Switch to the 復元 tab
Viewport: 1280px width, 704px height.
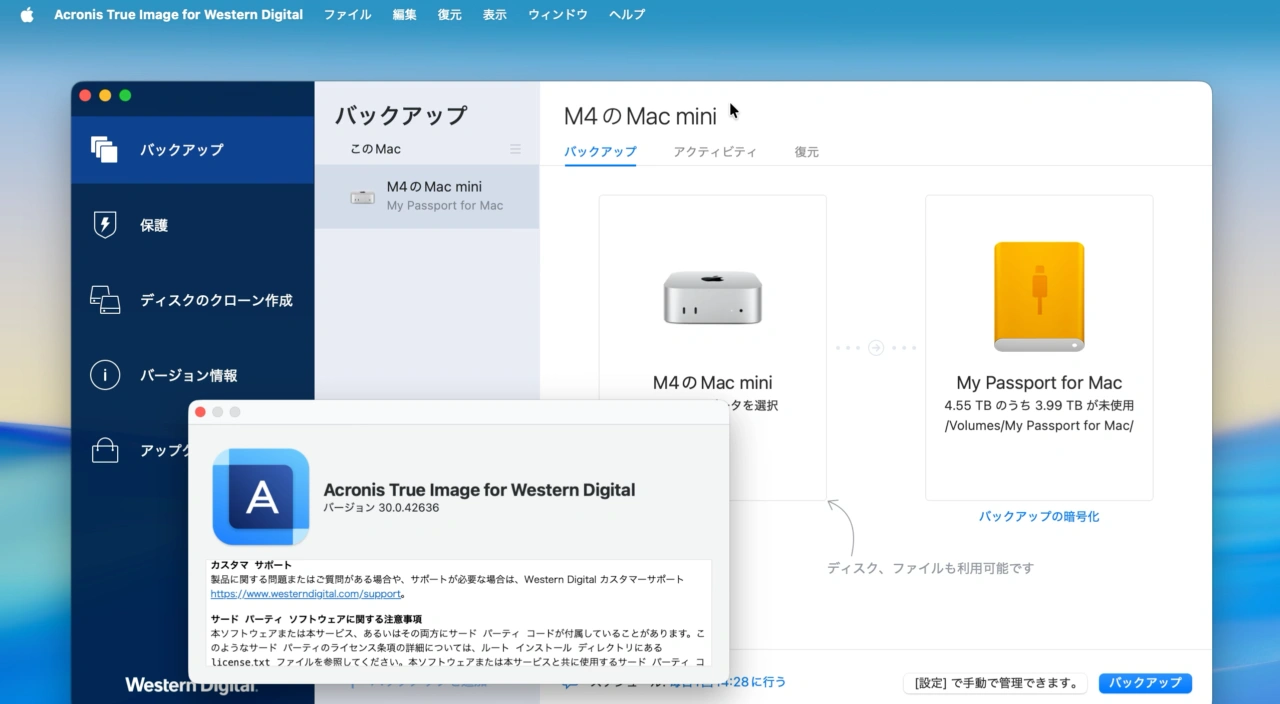pyautogui.click(x=807, y=152)
